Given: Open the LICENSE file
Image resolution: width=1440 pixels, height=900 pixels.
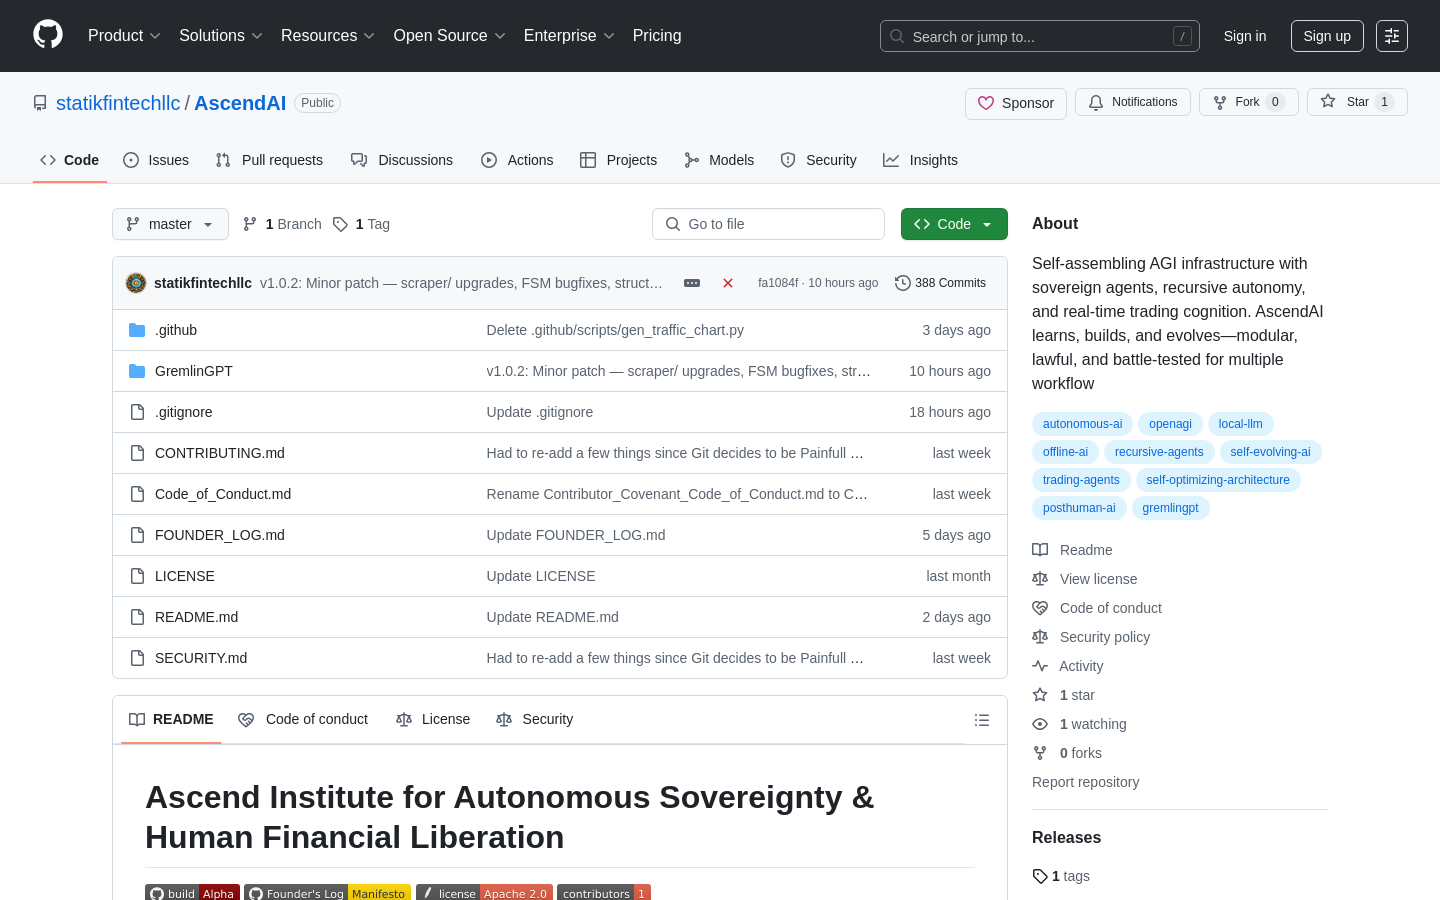Looking at the screenshot, I should point(185,576).
